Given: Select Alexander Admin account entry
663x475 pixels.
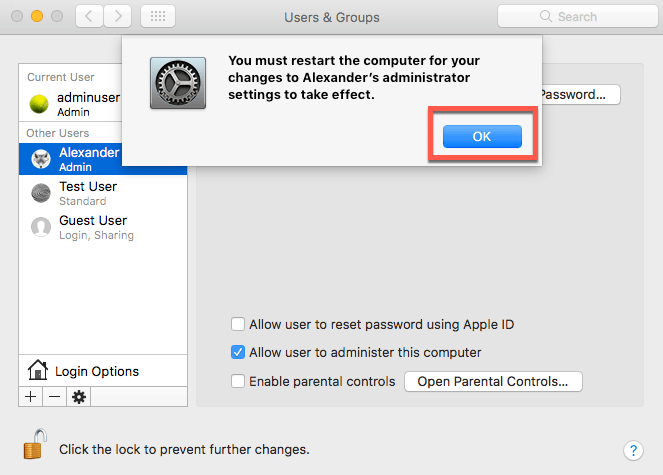Looking at the screenshot, I should coord(88,159).
